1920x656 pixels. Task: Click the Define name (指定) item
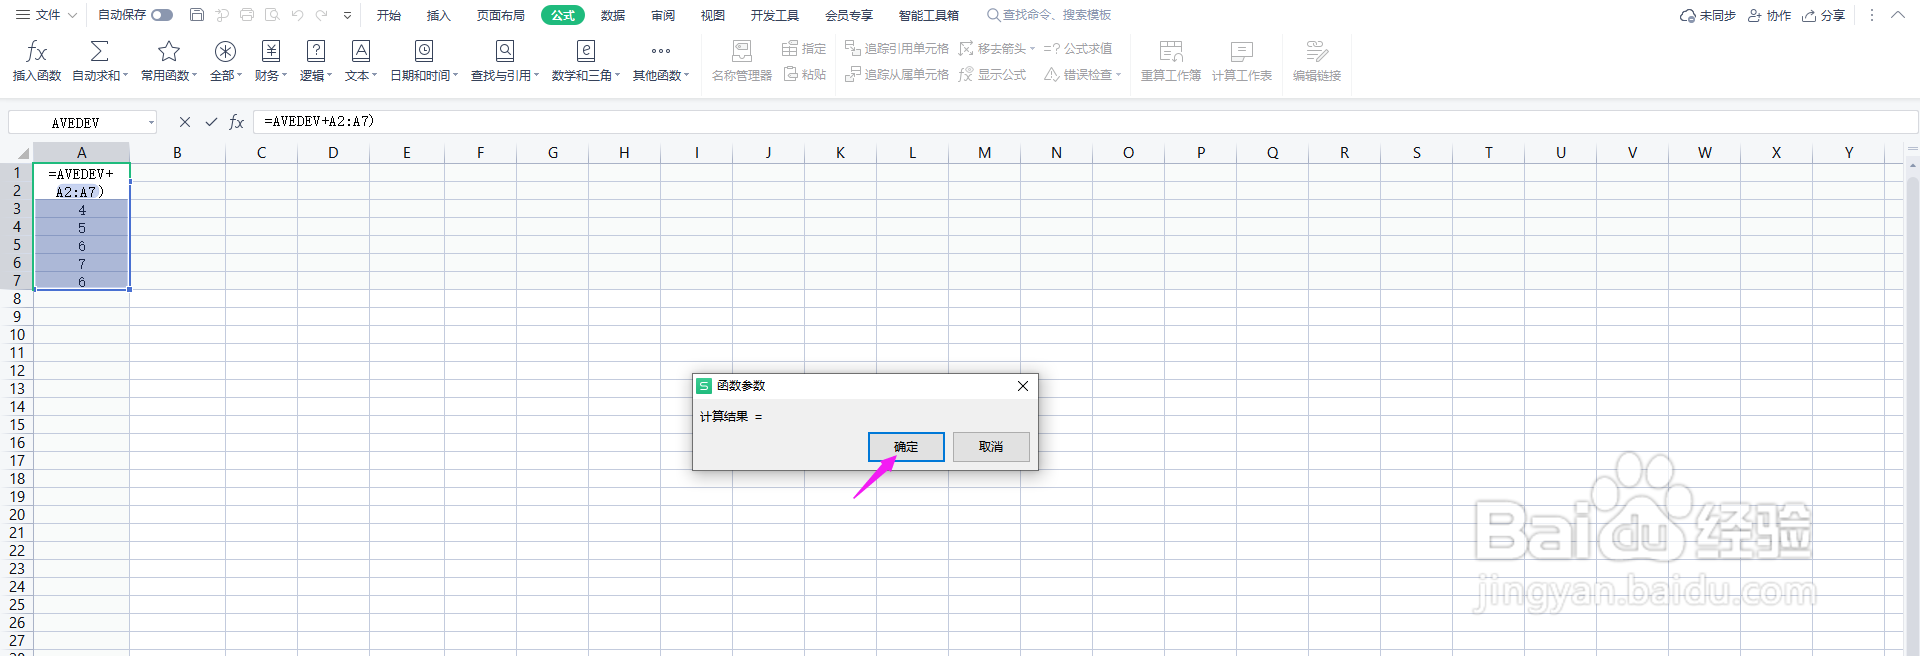(804, 48)
